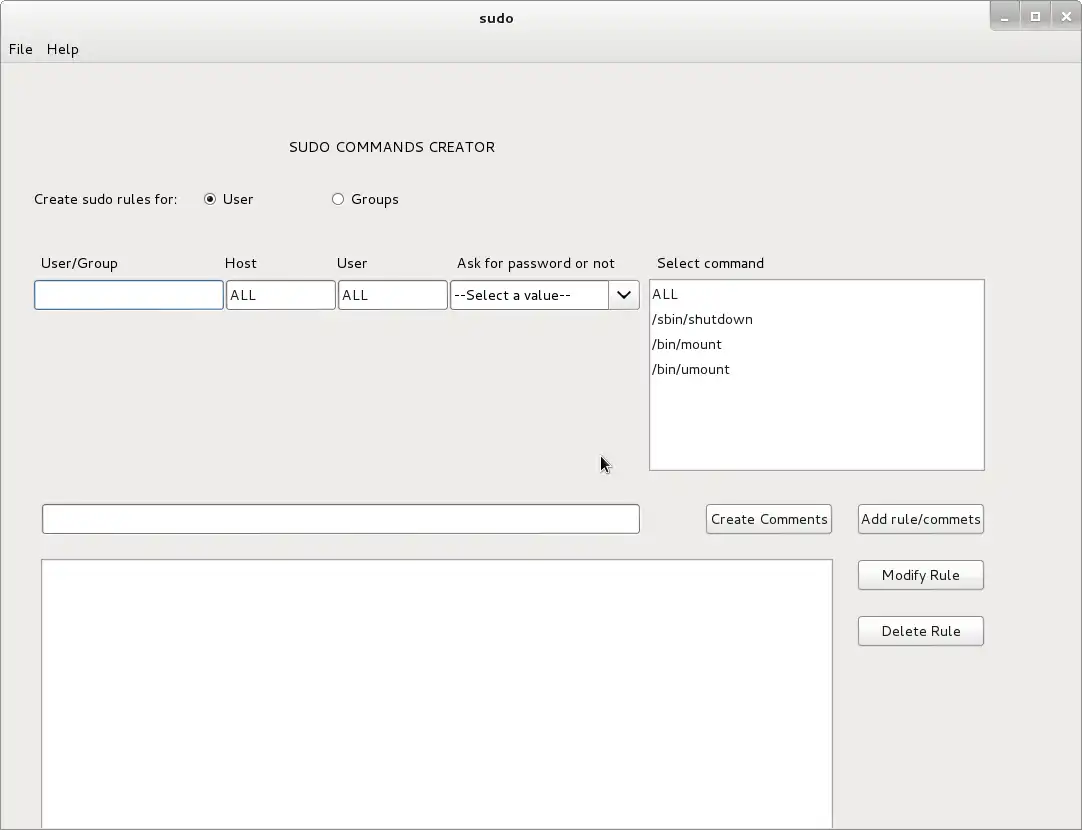Maximize the sudo window
Screen dimensions: 1082x830
coord(1035,16)
